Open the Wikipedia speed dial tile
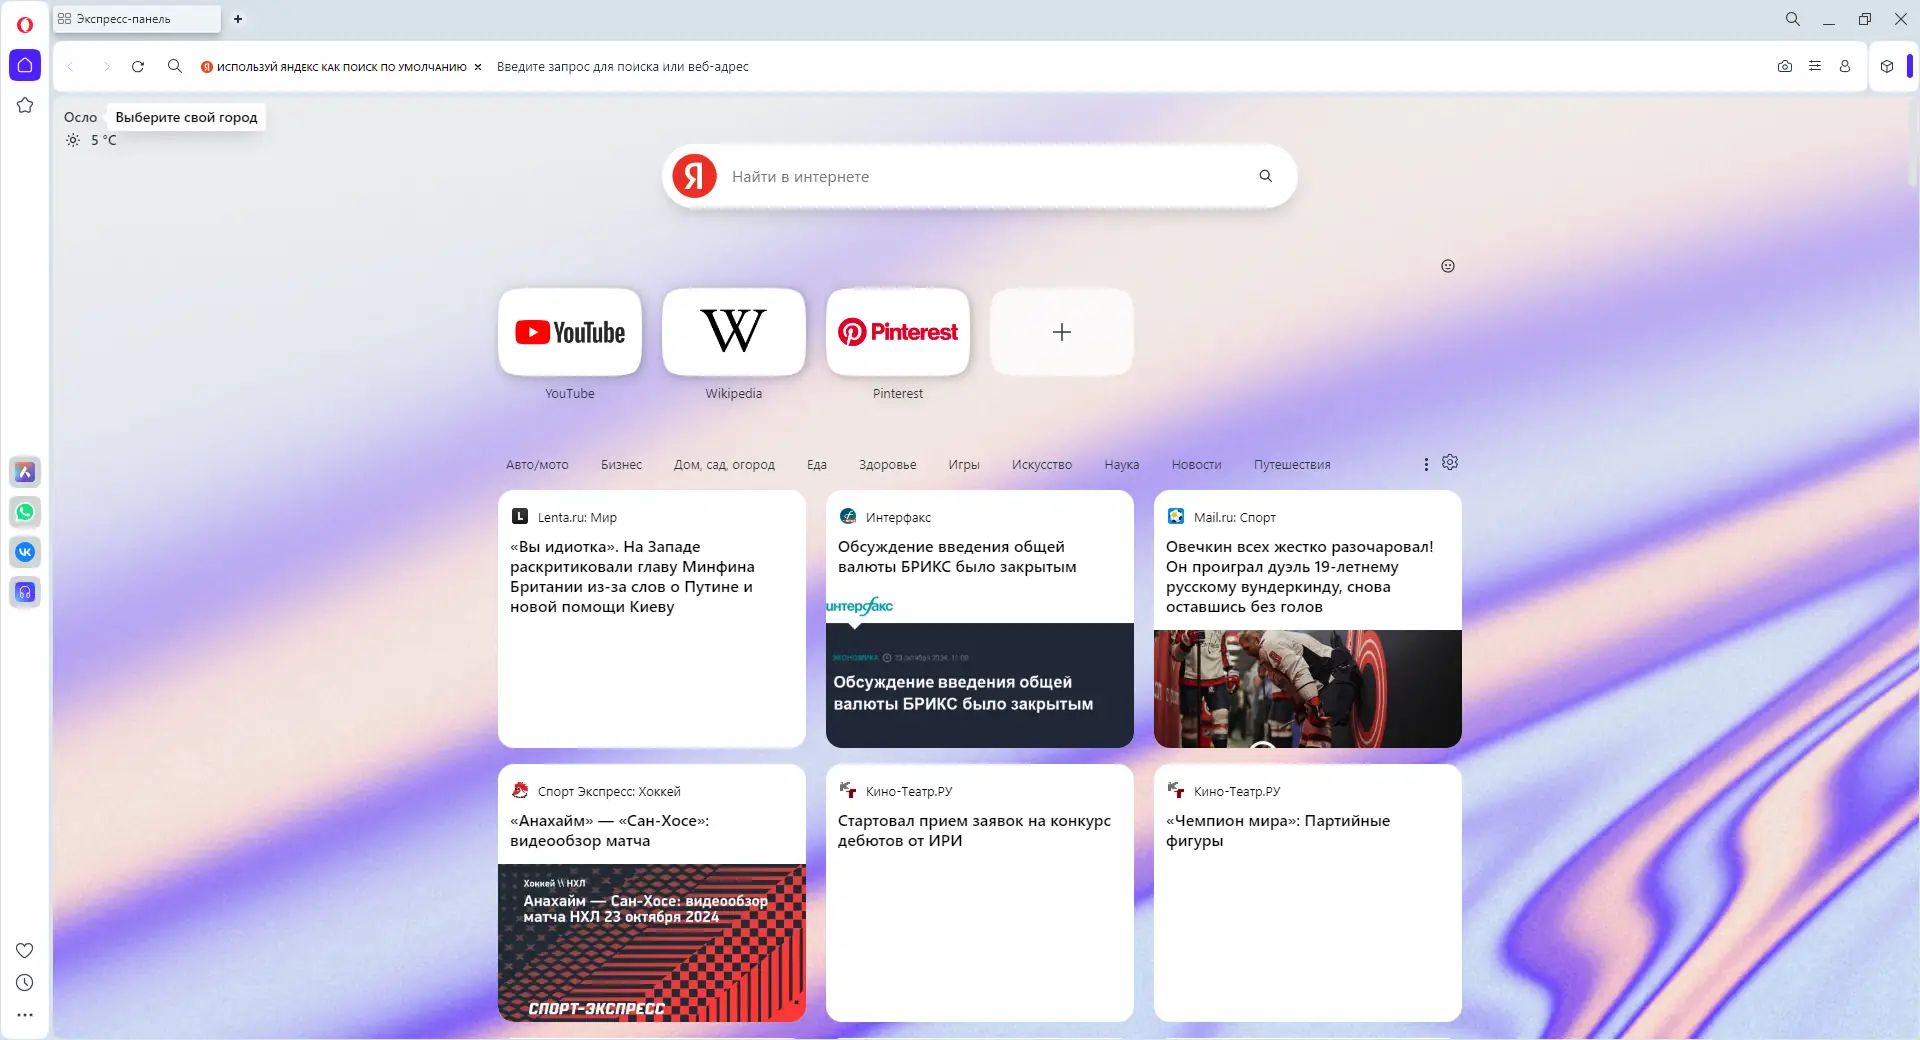Viewport: 1920px width, 1040px height. (x=734, y=332)
